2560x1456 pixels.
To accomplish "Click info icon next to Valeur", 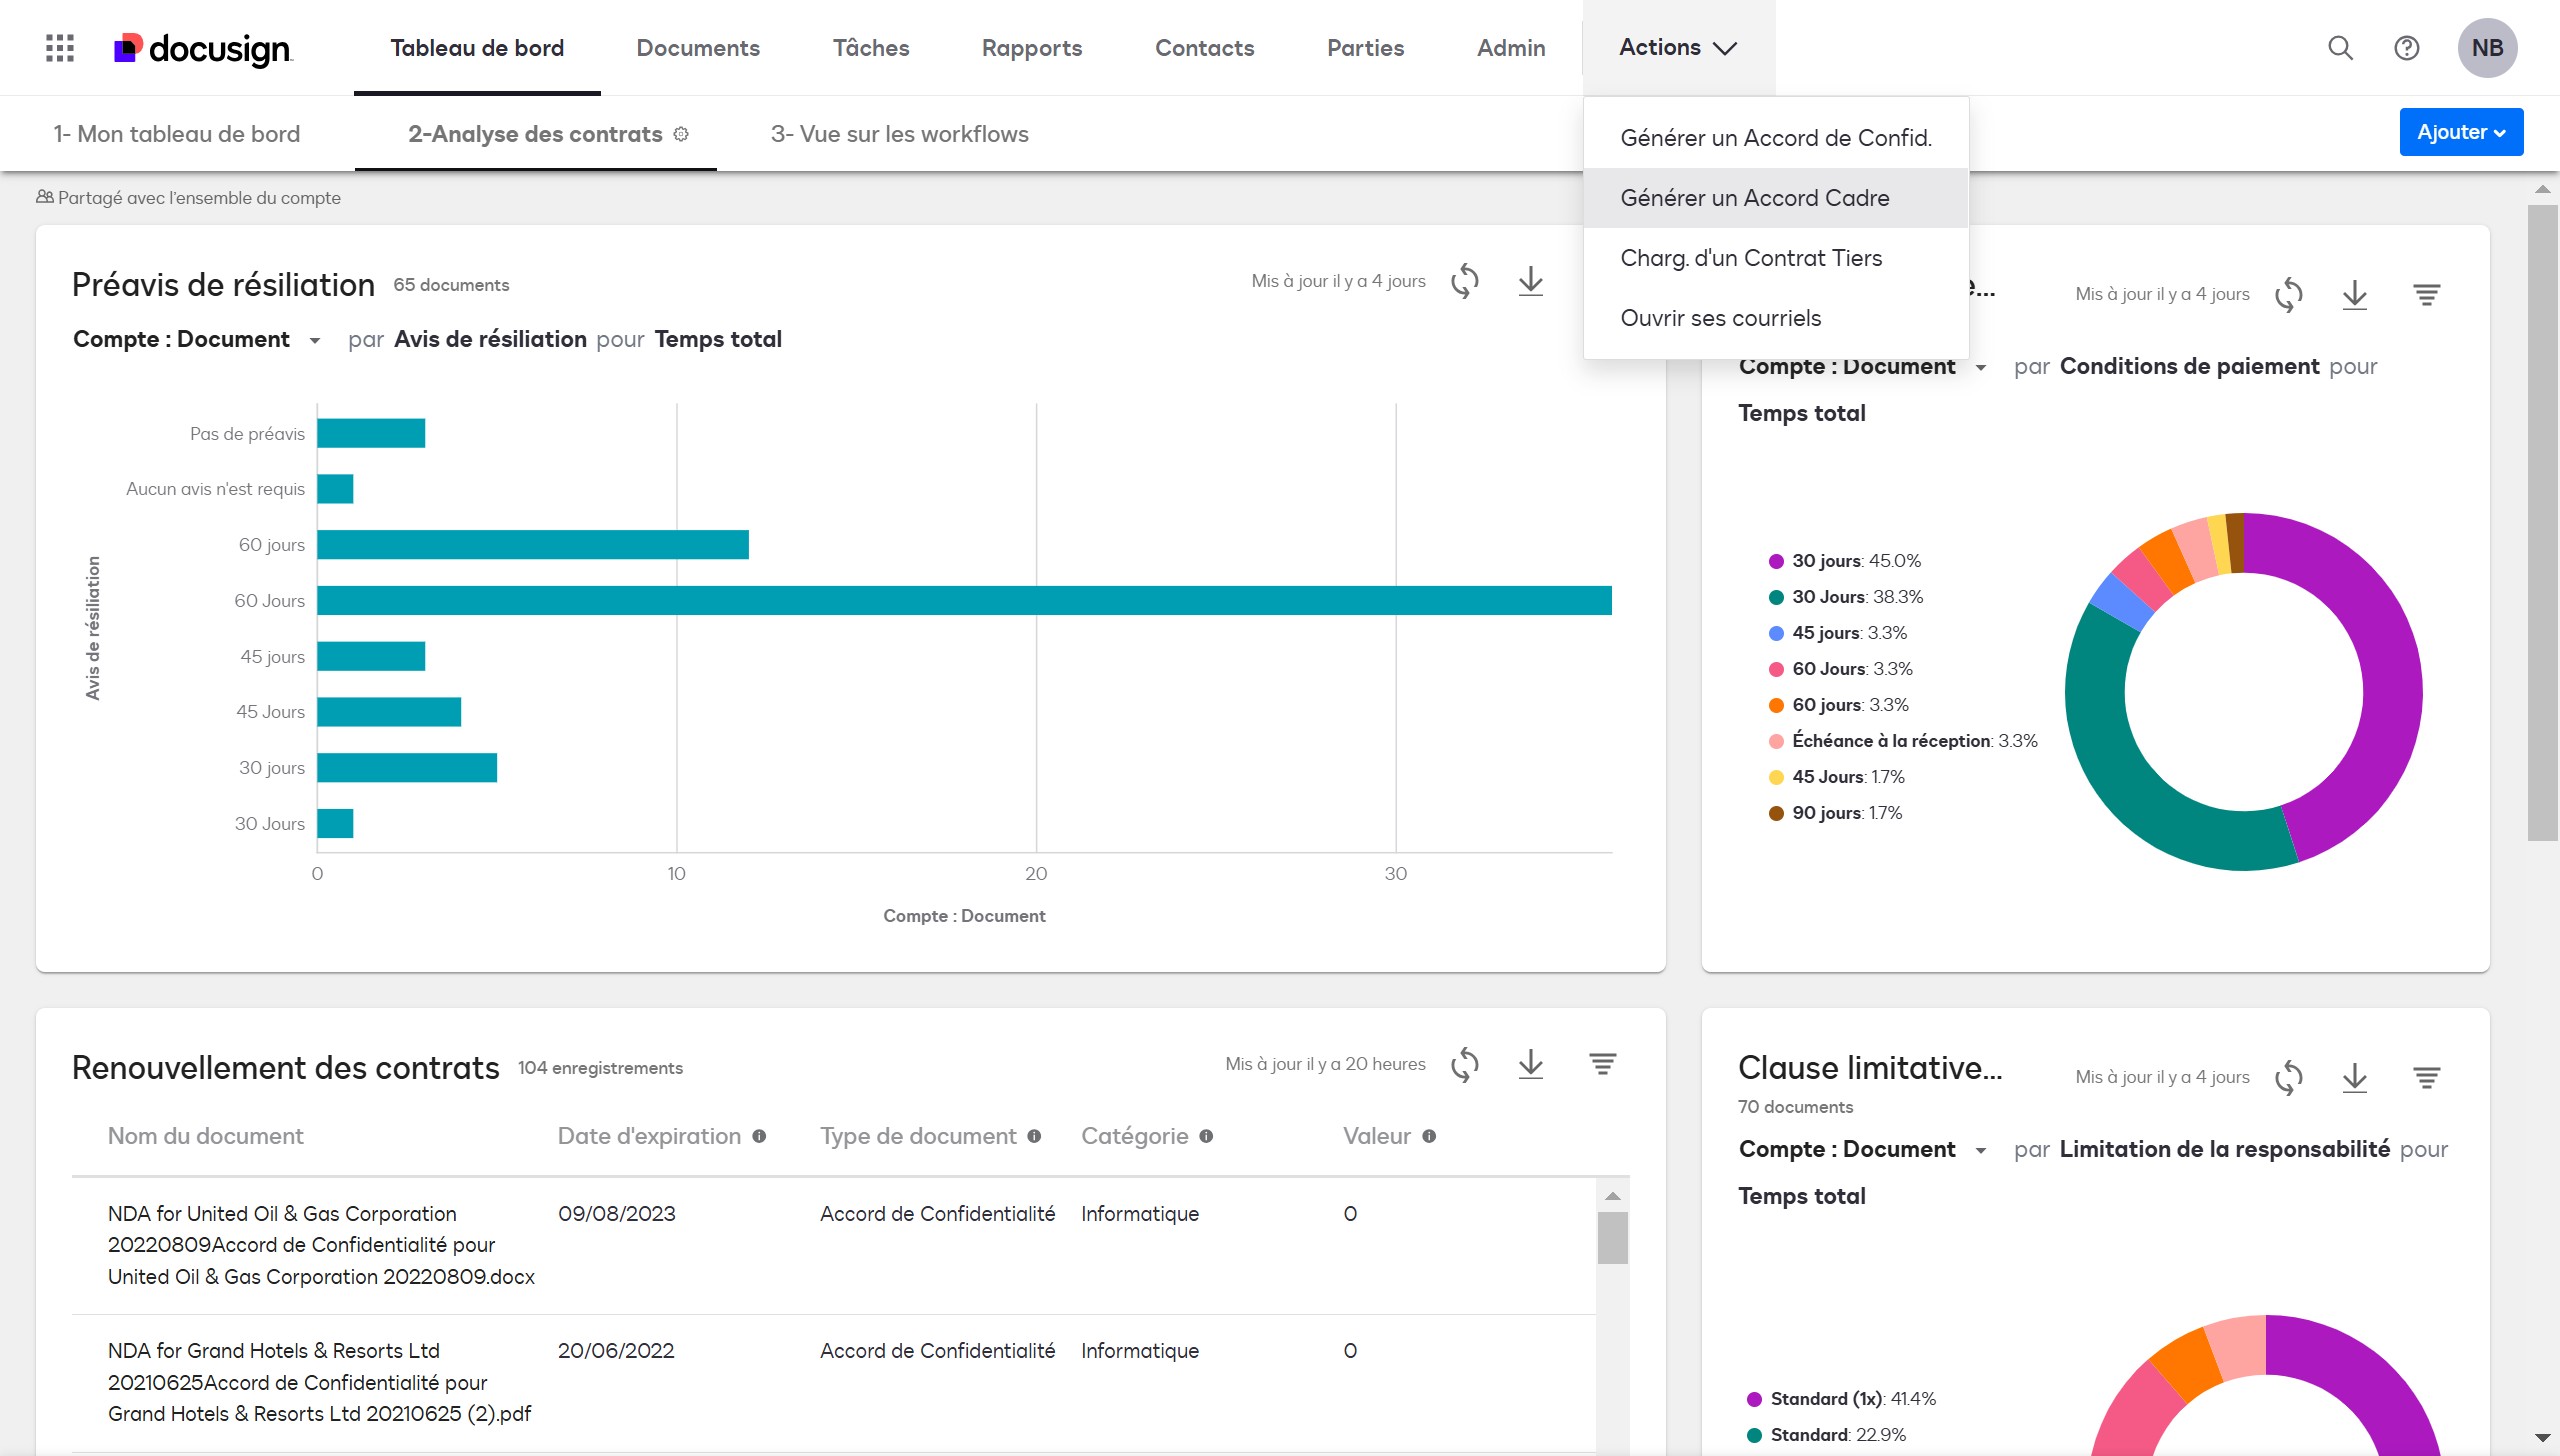I will pyautogui.click(x=1429, y=1136).
